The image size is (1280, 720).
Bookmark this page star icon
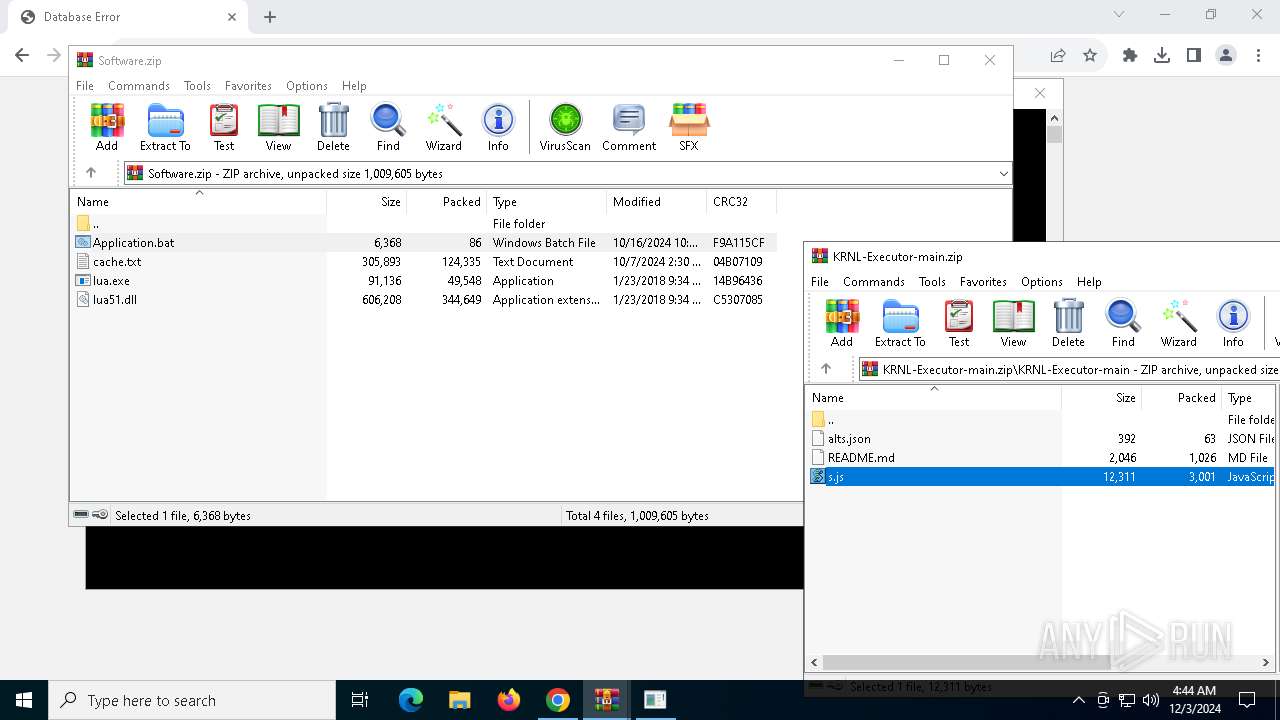(1090, 56)
